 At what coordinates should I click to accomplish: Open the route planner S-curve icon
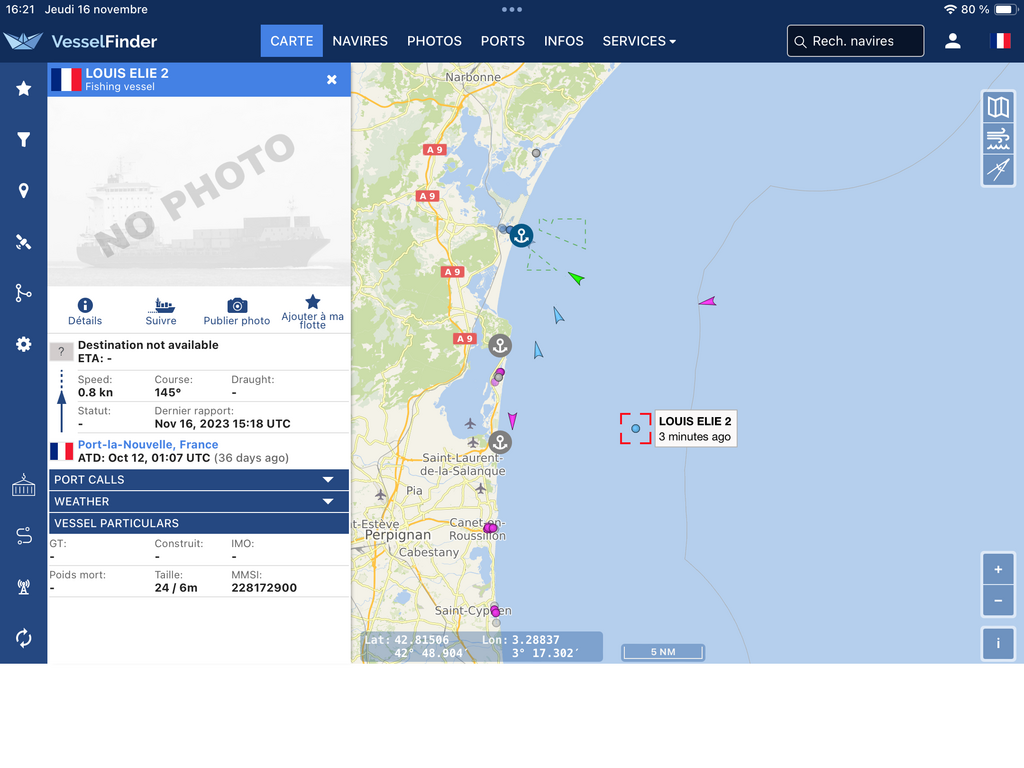(24, 536)
